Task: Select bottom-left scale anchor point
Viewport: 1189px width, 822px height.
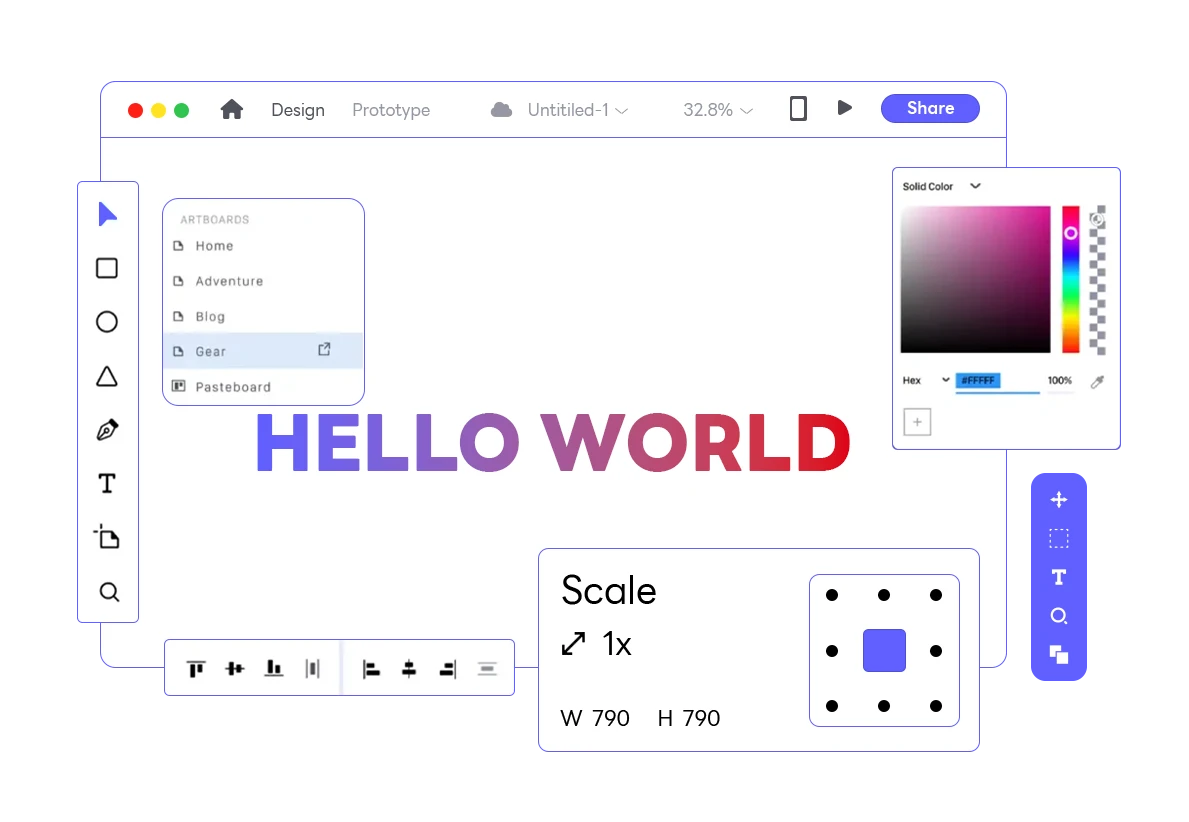Action: click(x=832, y=706)
